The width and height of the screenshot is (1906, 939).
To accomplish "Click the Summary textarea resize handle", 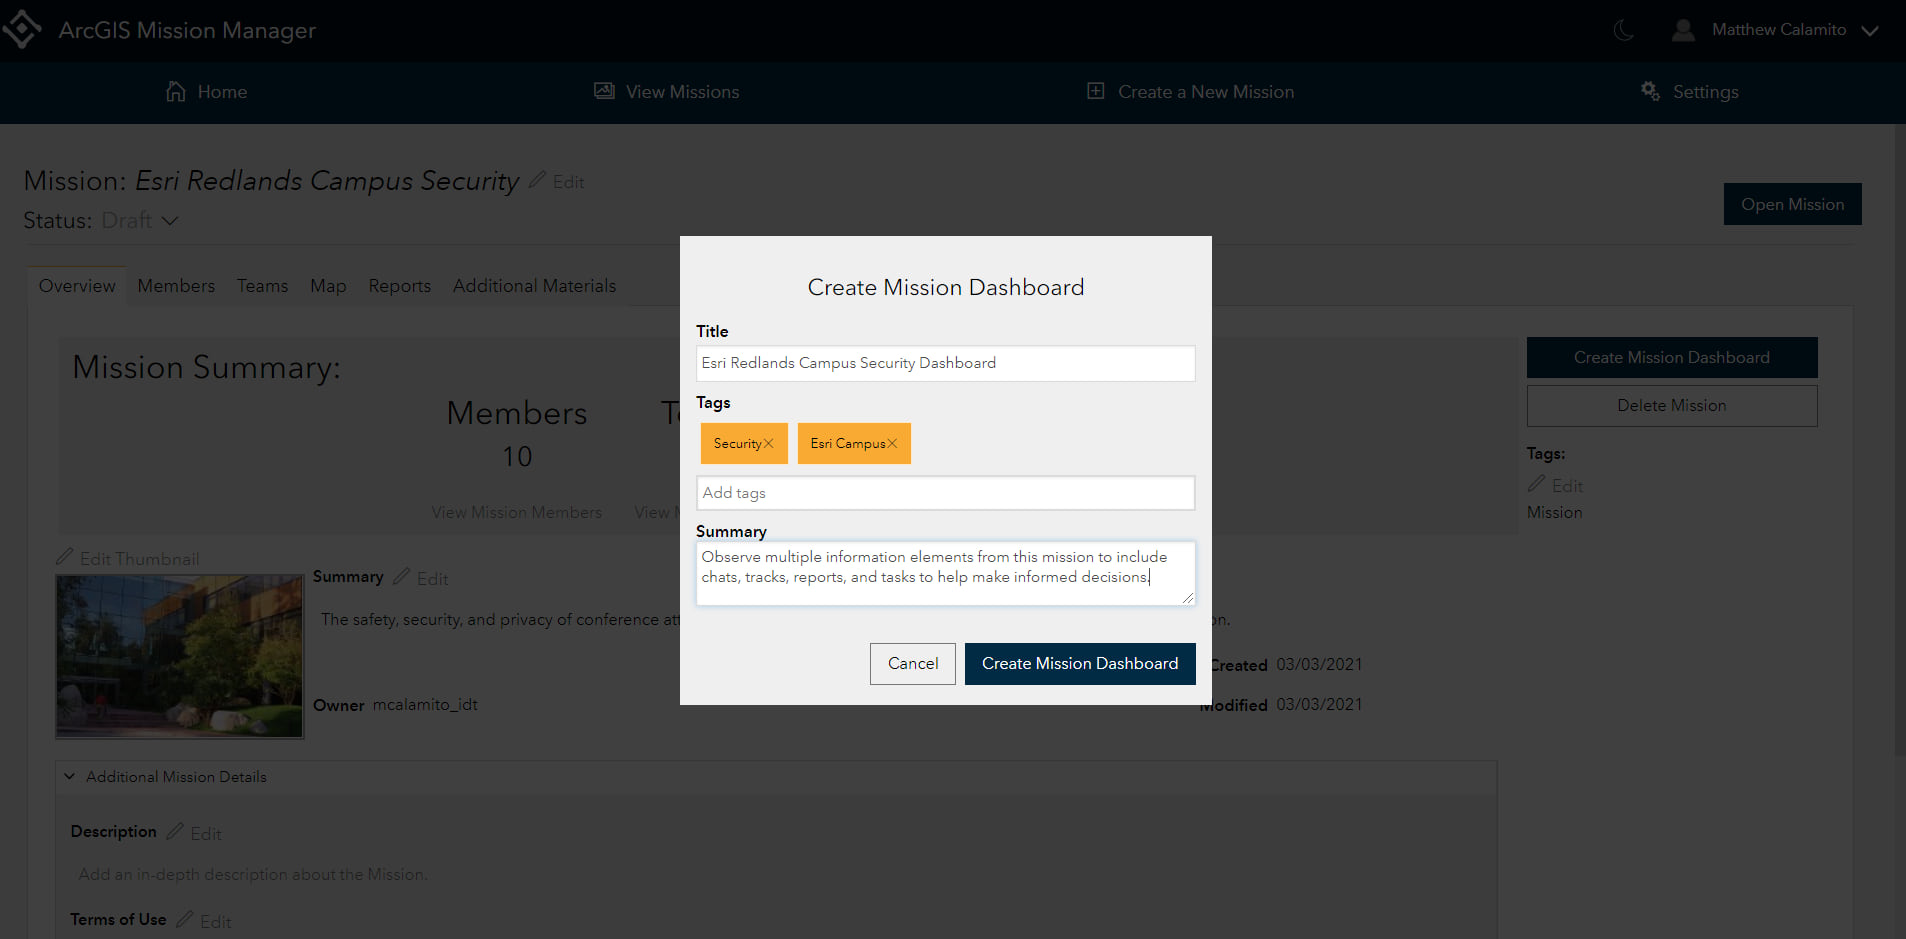I will coord(1187,598).
